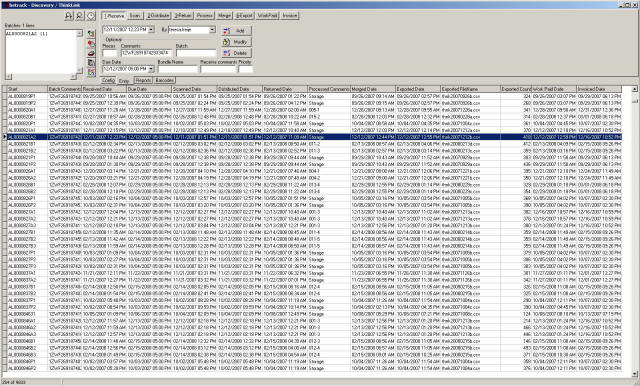Open the Config lower tab
This screenshot has width=640, height=386.
[108, 80]
